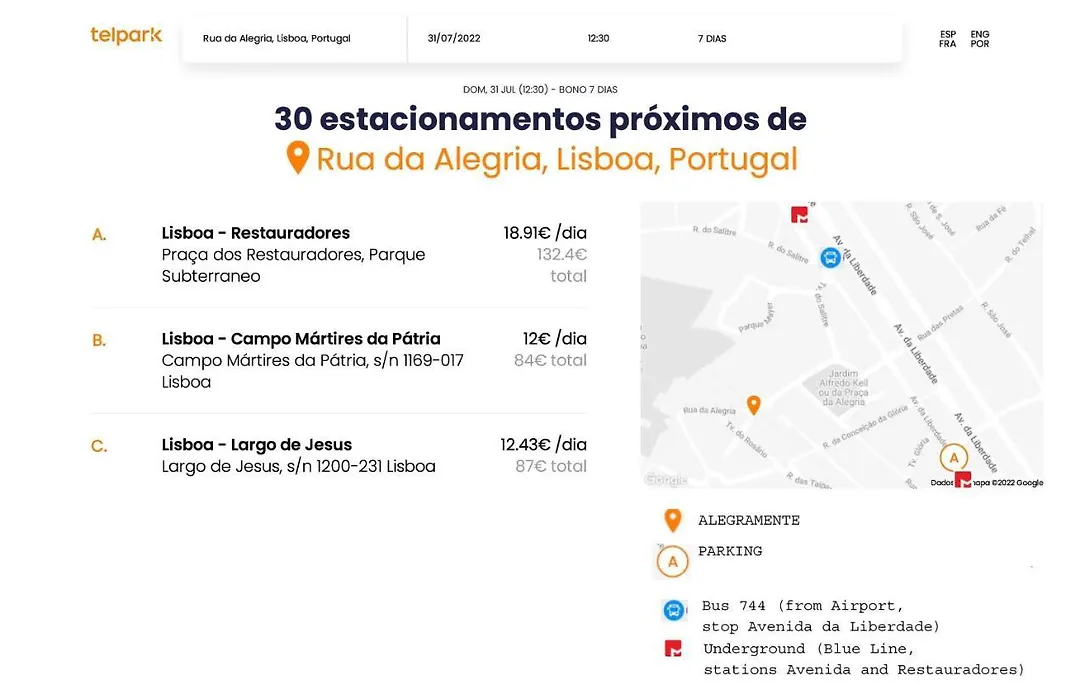Switch language to ENG
The height and width of the screenshot is (700, 1080).
(980, 34)
